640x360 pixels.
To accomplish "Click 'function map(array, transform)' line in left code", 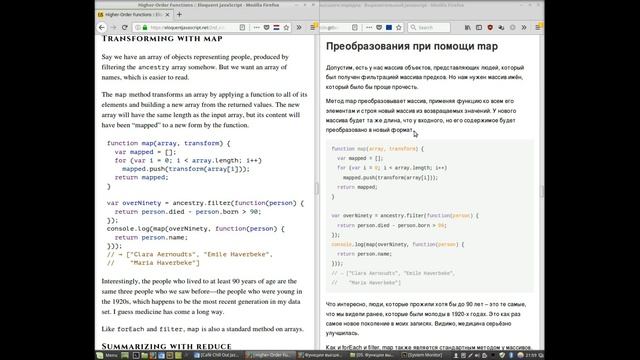I will tap(169, 143).
